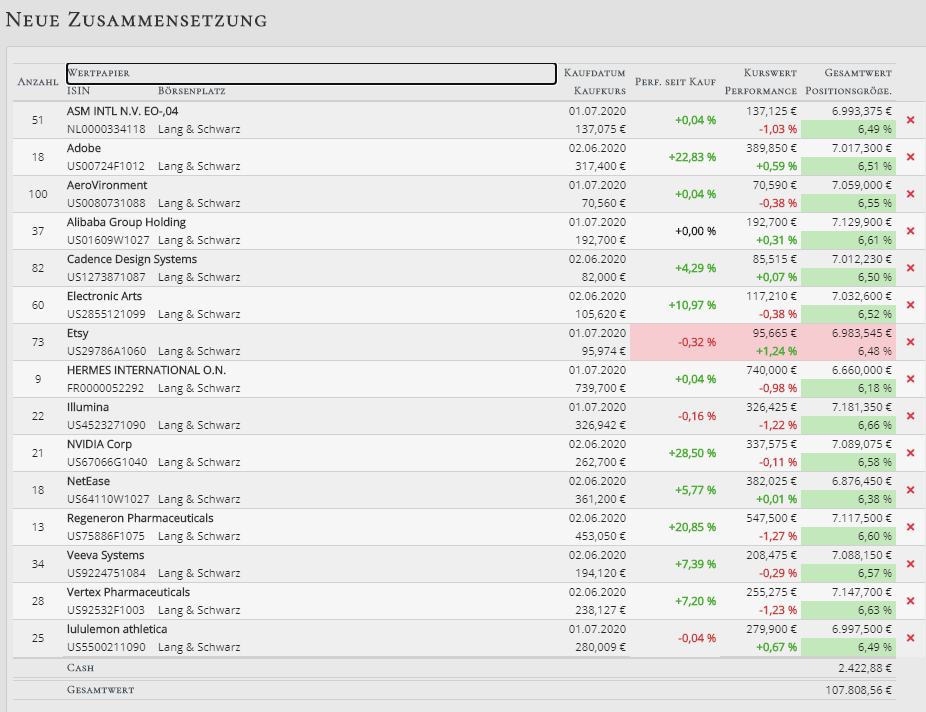The width and height of the screenshot is (926, 712).
Task: Click the Kurswert column header
Action: pyautogui.click(x=770, y=73)
